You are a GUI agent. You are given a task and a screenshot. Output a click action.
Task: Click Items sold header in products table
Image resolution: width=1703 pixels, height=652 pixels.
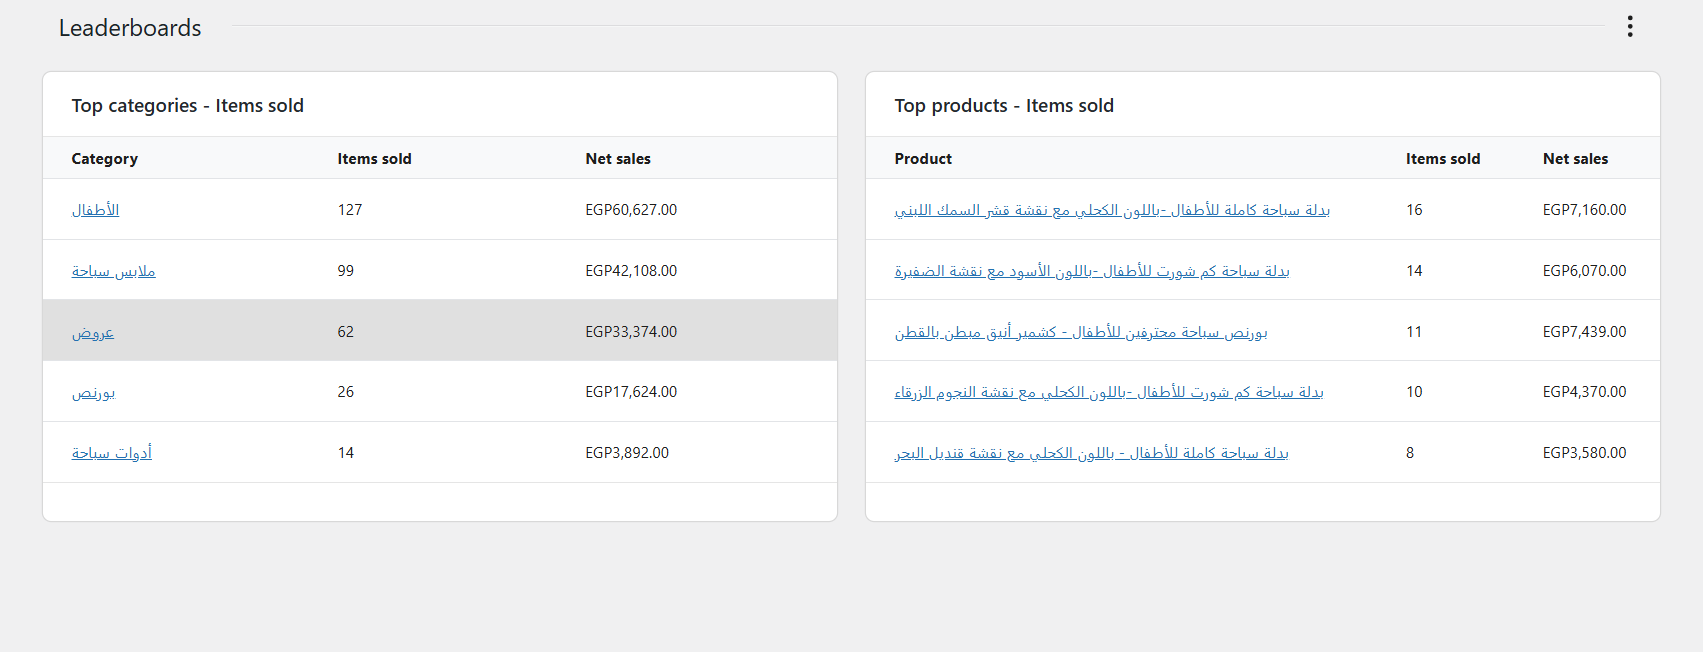(x=1443, y=159)
